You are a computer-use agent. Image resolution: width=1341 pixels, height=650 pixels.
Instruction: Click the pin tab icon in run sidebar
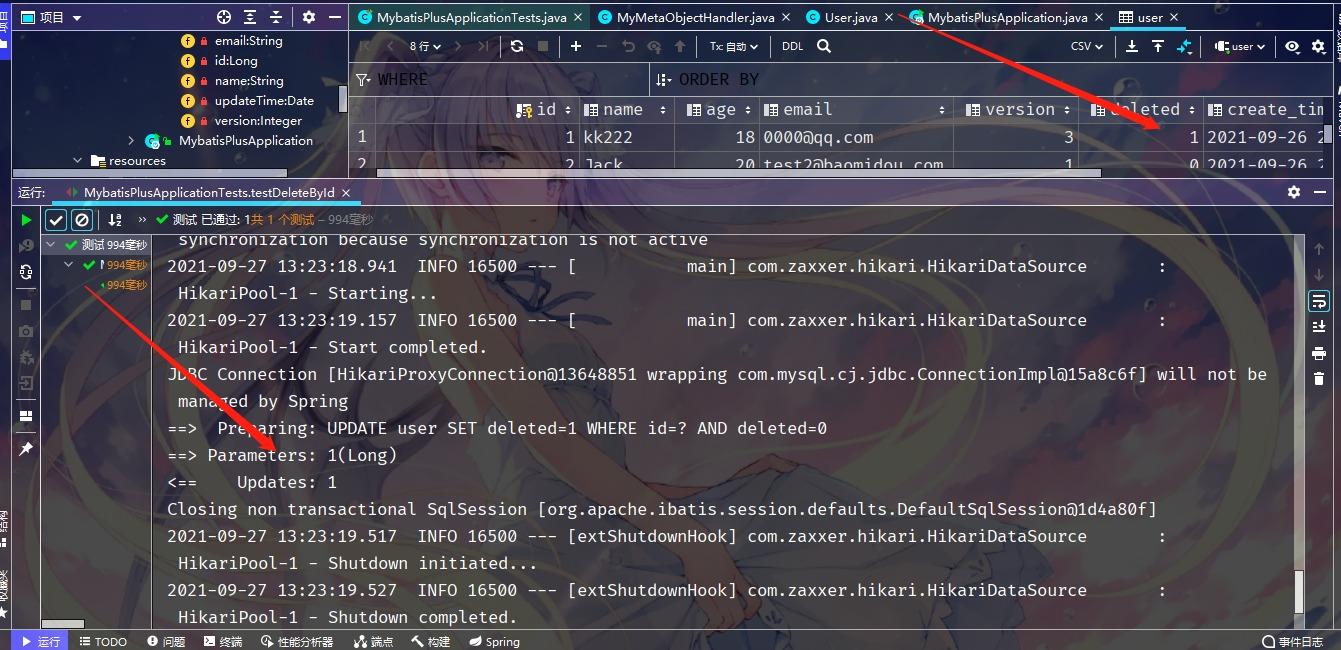point(26,449)
